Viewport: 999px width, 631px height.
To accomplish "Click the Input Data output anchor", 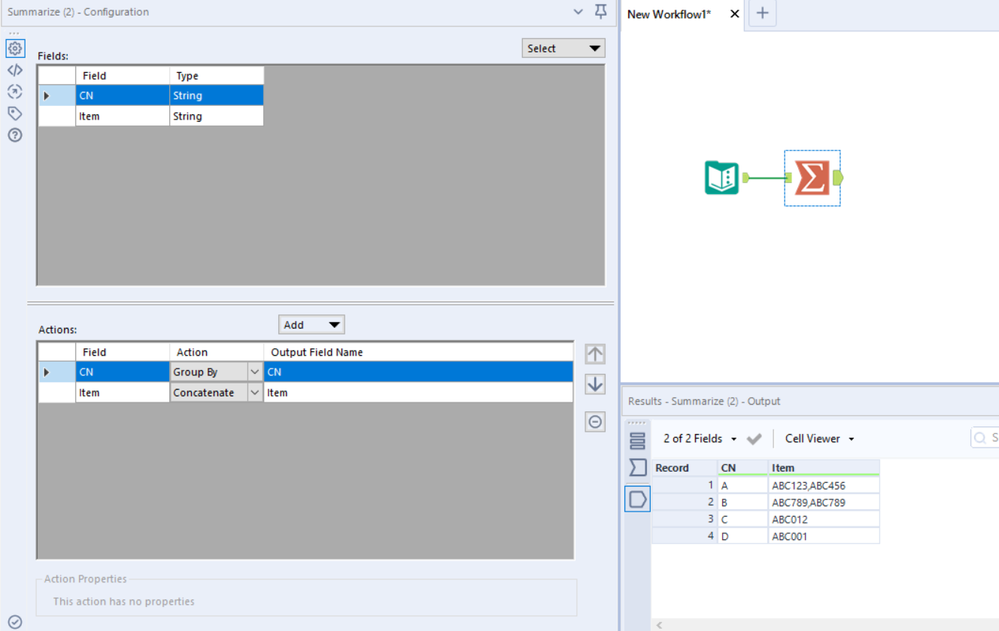I will 746,178.
